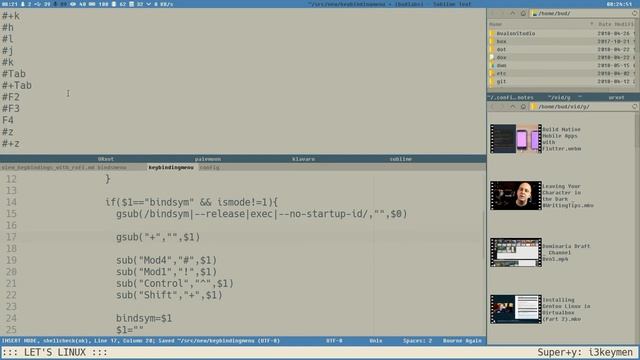Screen dimensions: 640x360
Task: Click the sub("Mod1","!",$1) line
Action: pyautogui.click(x=167, y=272)
